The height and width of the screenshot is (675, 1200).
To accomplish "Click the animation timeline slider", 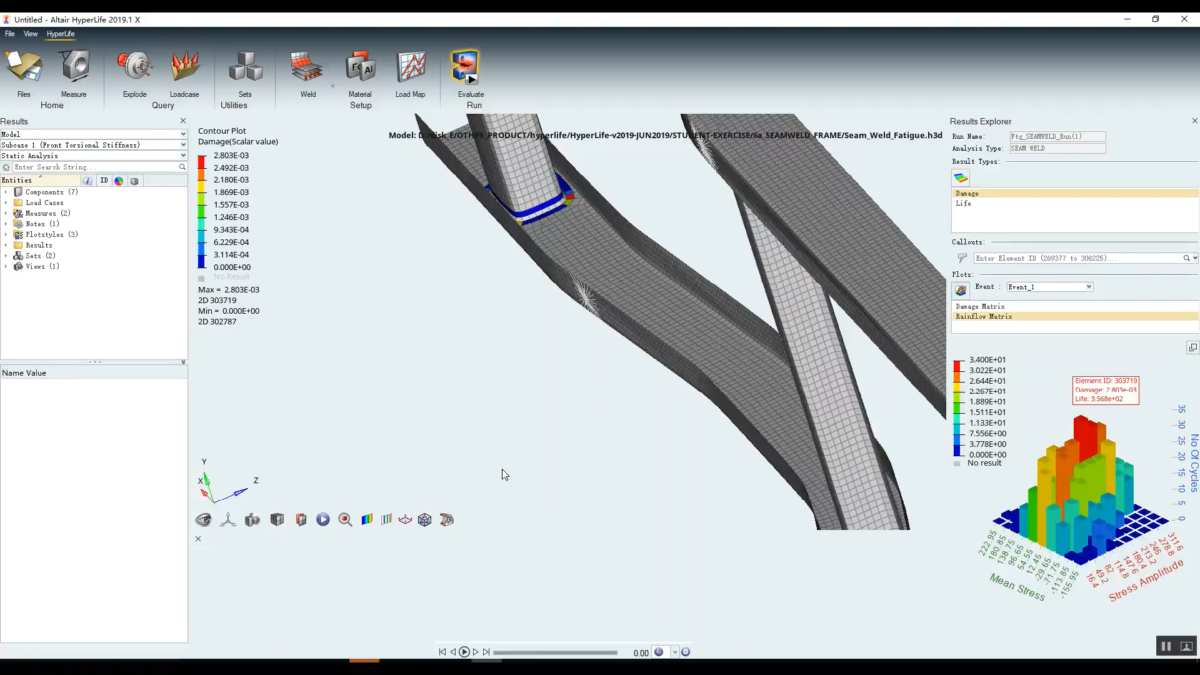I will point(555,653).
